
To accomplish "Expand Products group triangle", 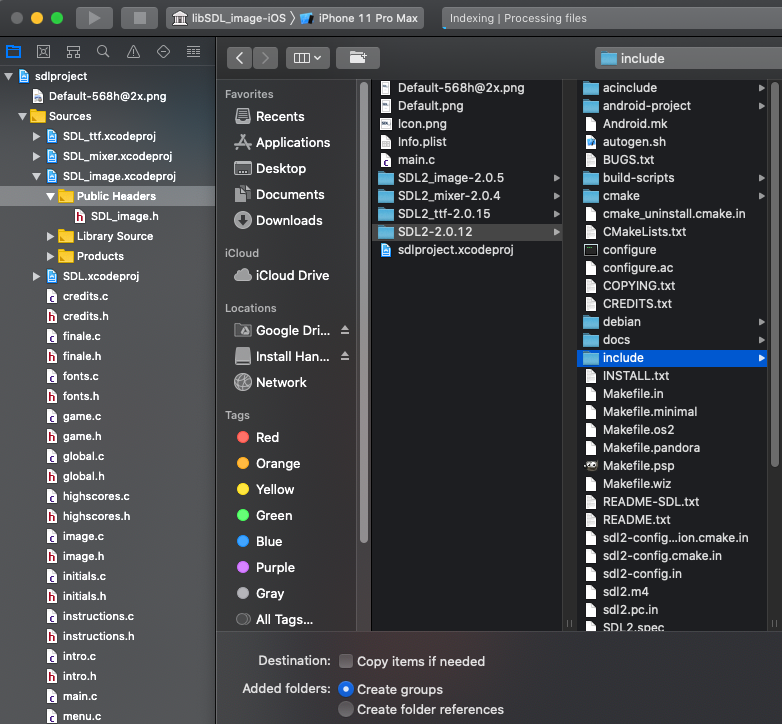I will click(50, 256).
